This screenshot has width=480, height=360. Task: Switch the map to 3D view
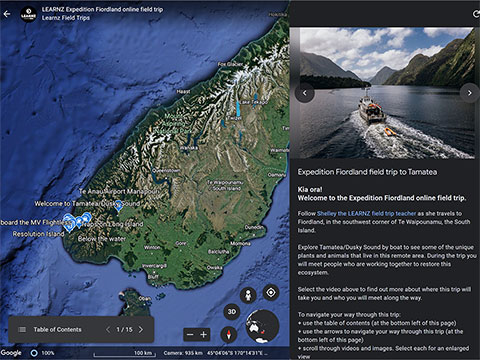[232, 312]
